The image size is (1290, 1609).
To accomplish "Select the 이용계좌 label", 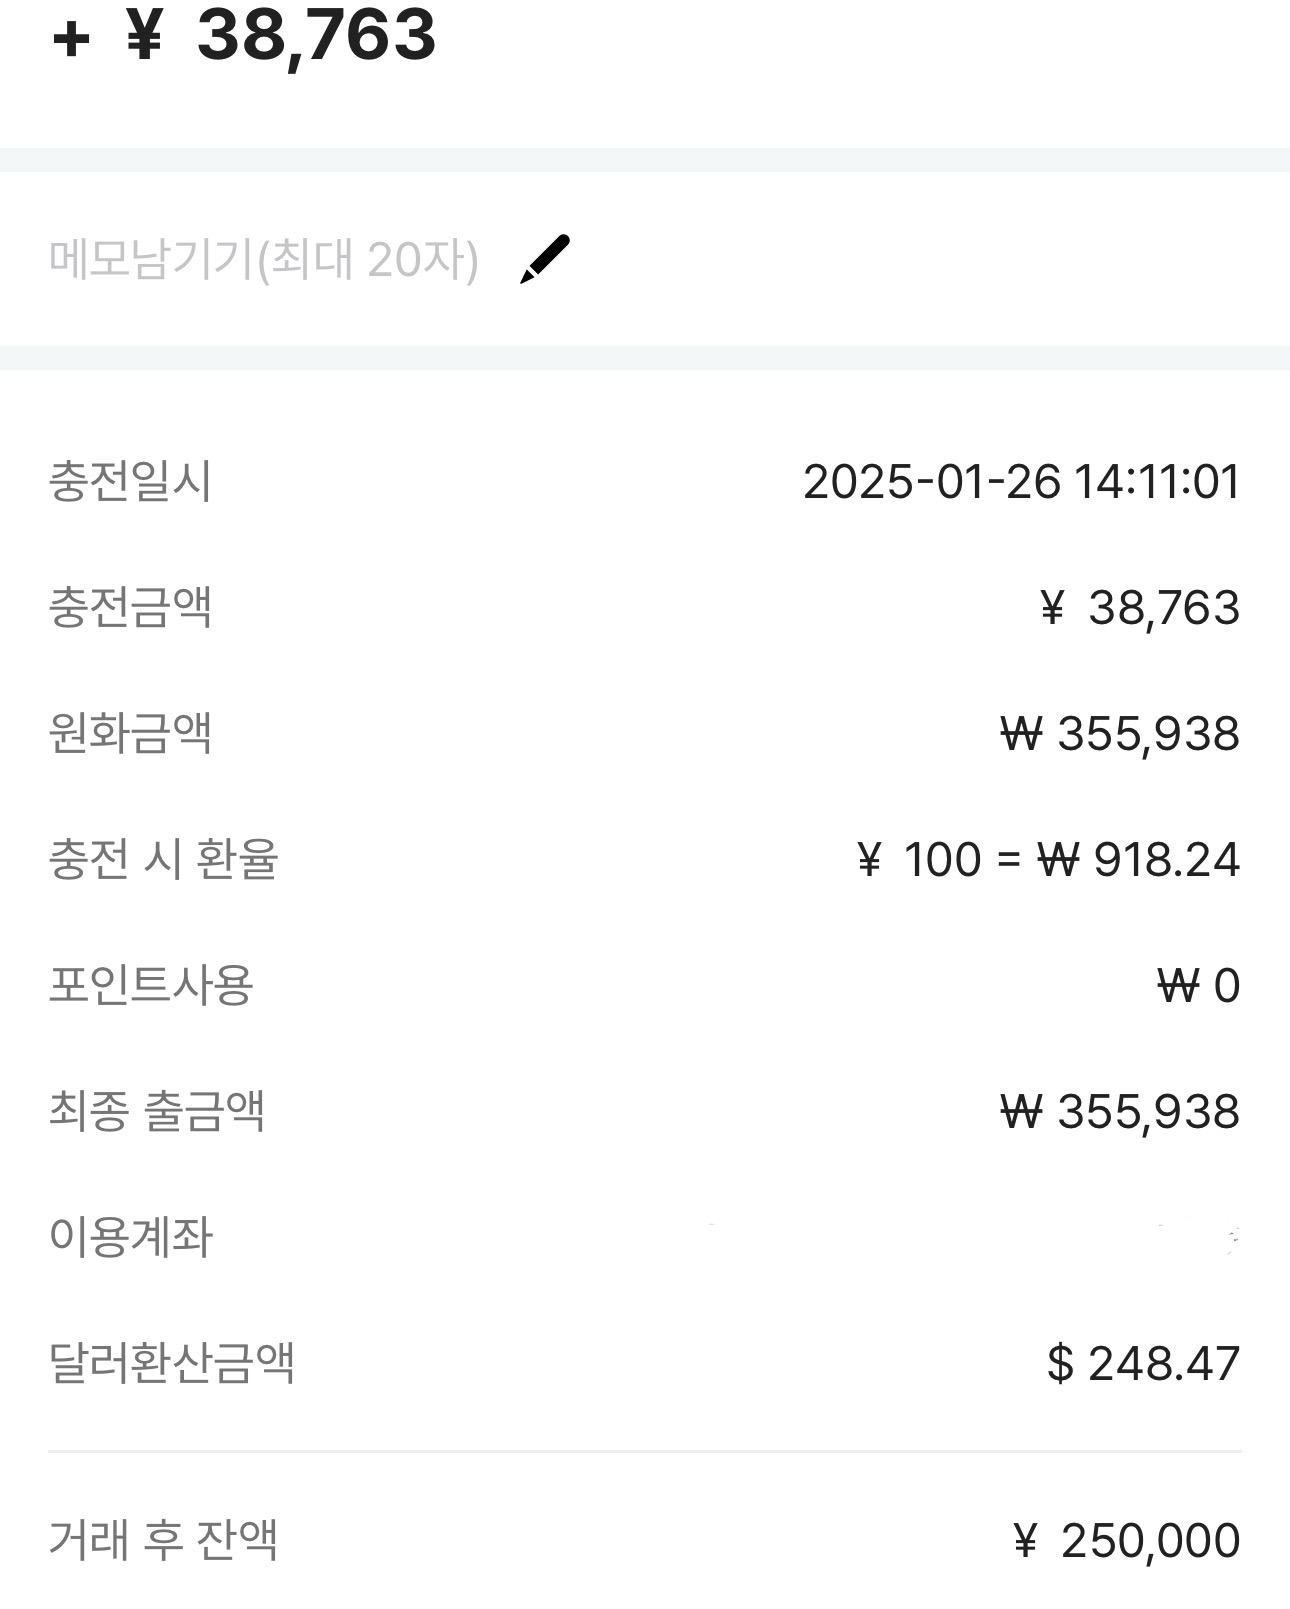I will [130, 1237].
